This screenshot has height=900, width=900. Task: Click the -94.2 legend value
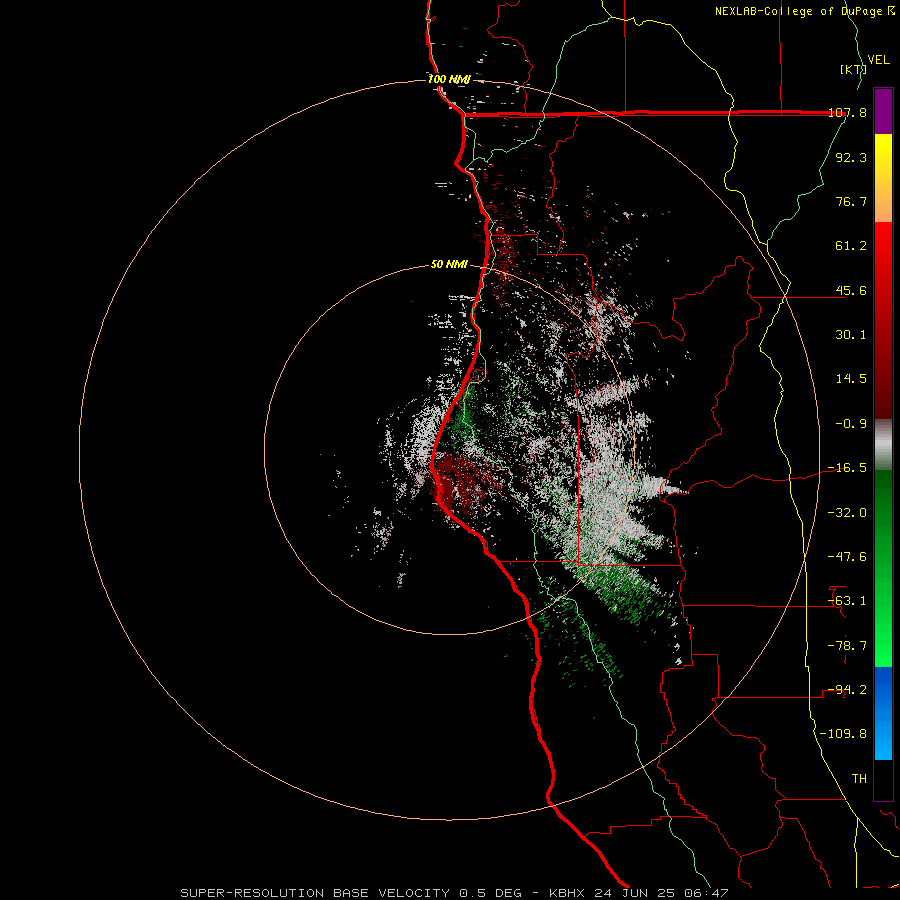pos(847,690)
